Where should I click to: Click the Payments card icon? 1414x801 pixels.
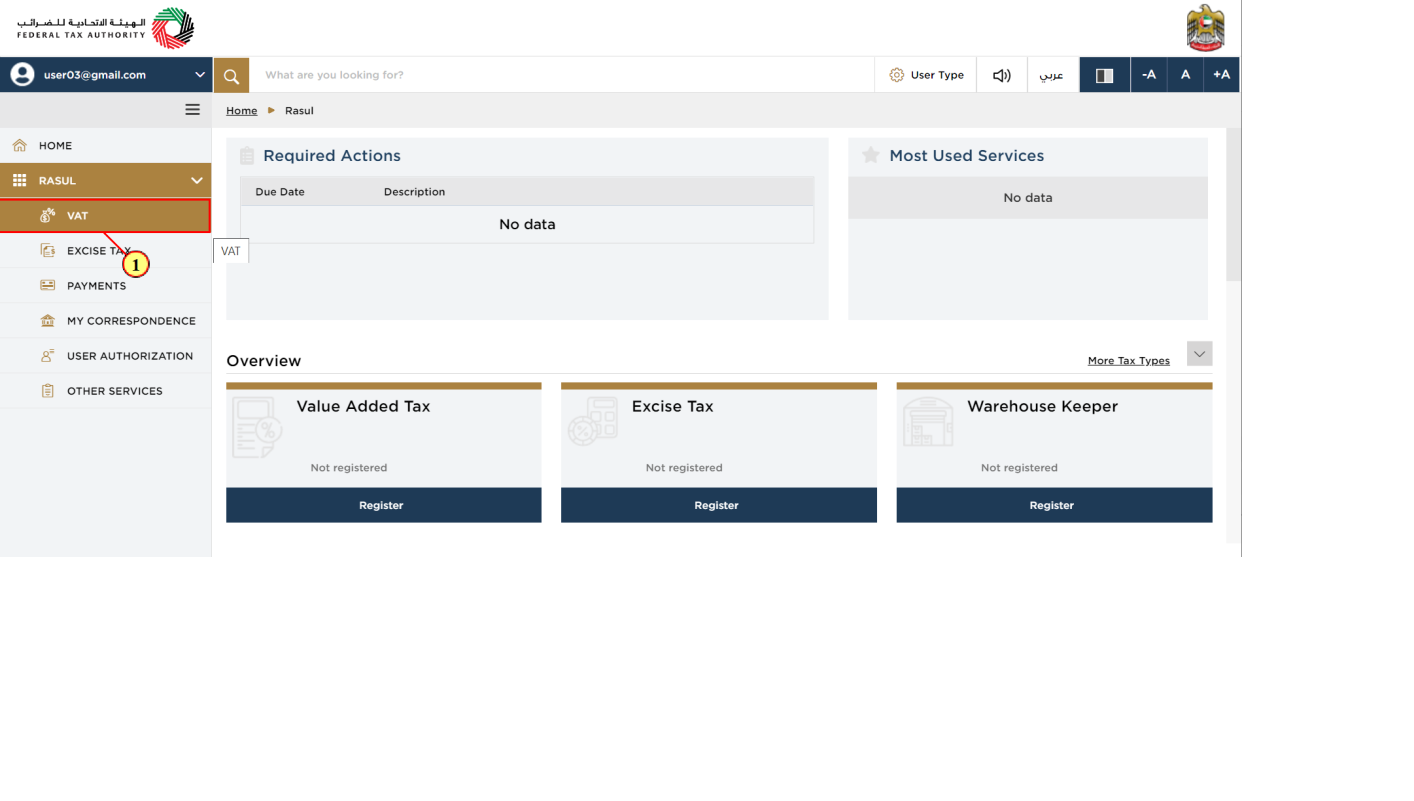[47, 286]
